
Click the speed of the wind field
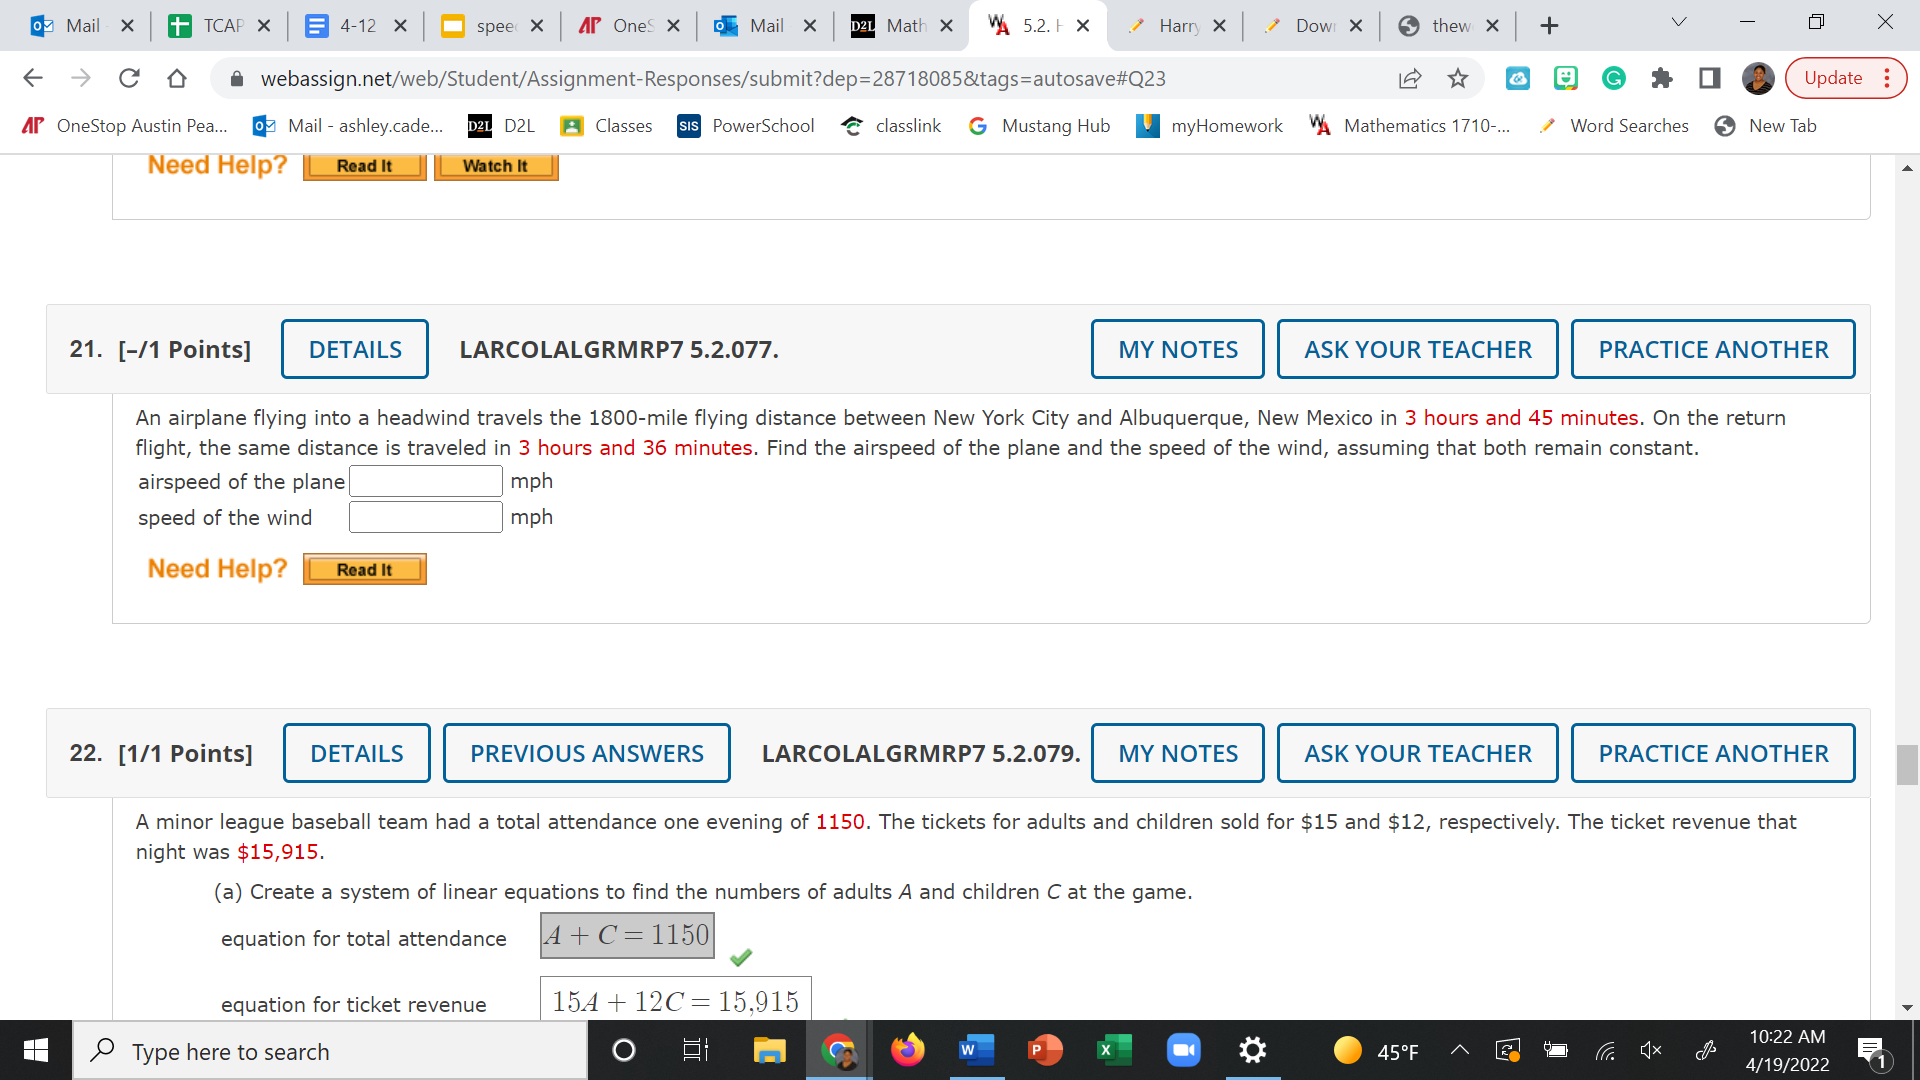click(426, 517)
